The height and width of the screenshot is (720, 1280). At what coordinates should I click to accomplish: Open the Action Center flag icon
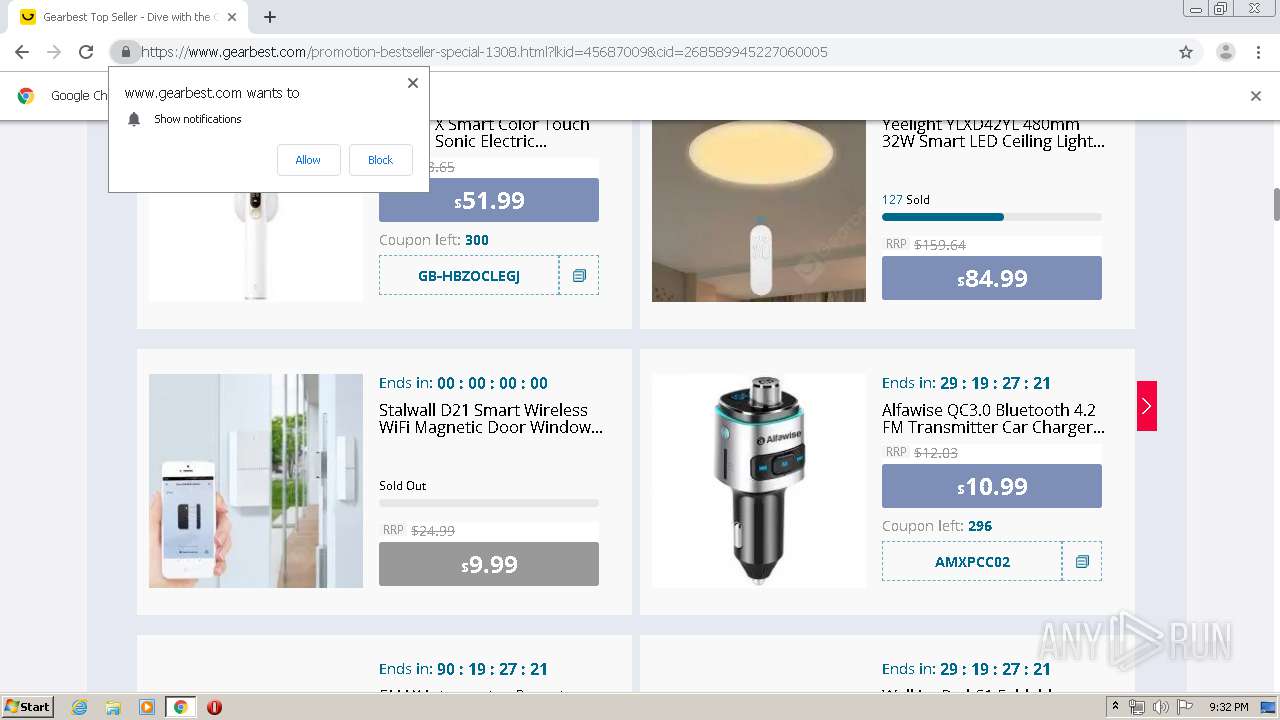[1184, 707]
